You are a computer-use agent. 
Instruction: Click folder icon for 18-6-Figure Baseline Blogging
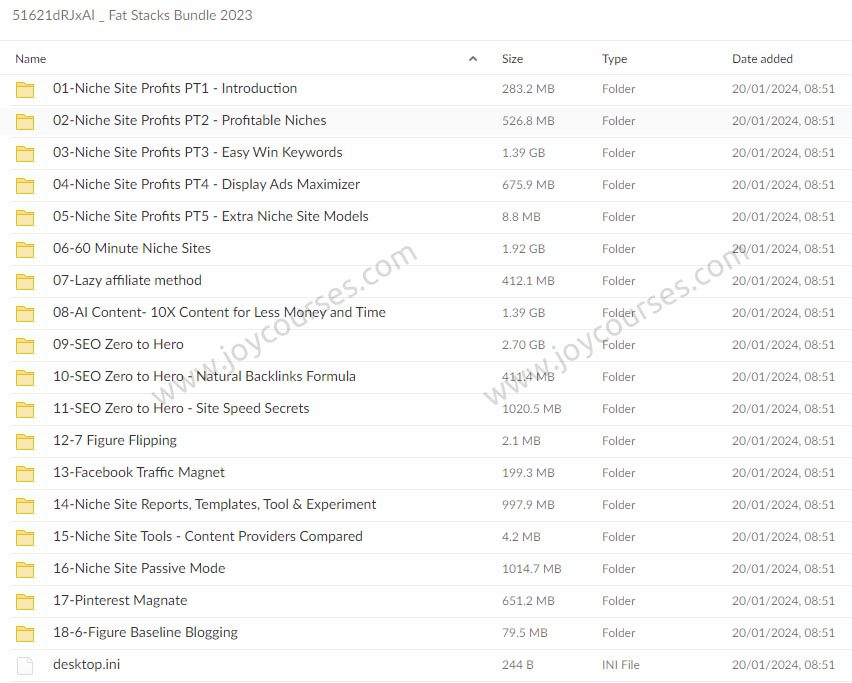[x=24, y=634]
